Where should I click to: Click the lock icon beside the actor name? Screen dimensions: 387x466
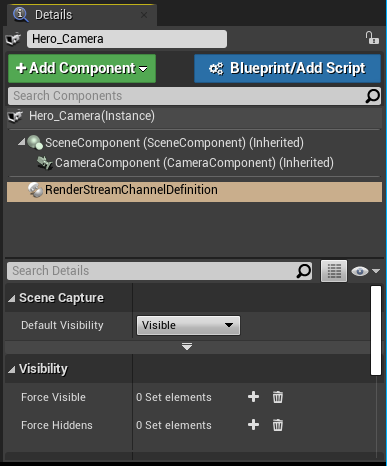point(372,38)
